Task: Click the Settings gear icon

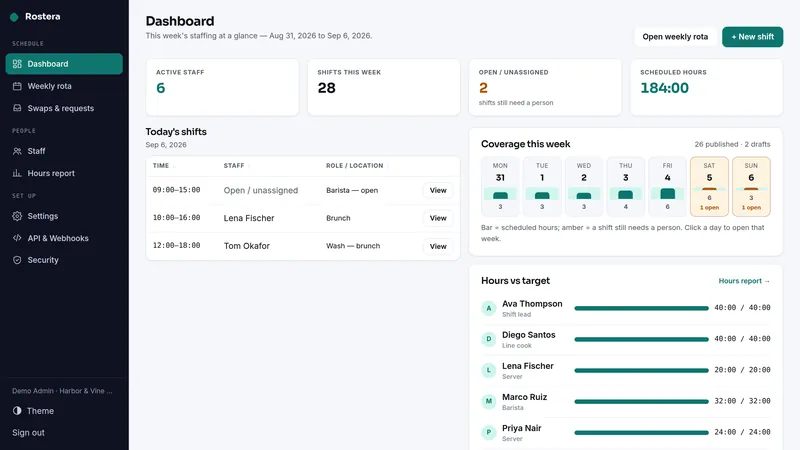Action: (x=17, y=216)
